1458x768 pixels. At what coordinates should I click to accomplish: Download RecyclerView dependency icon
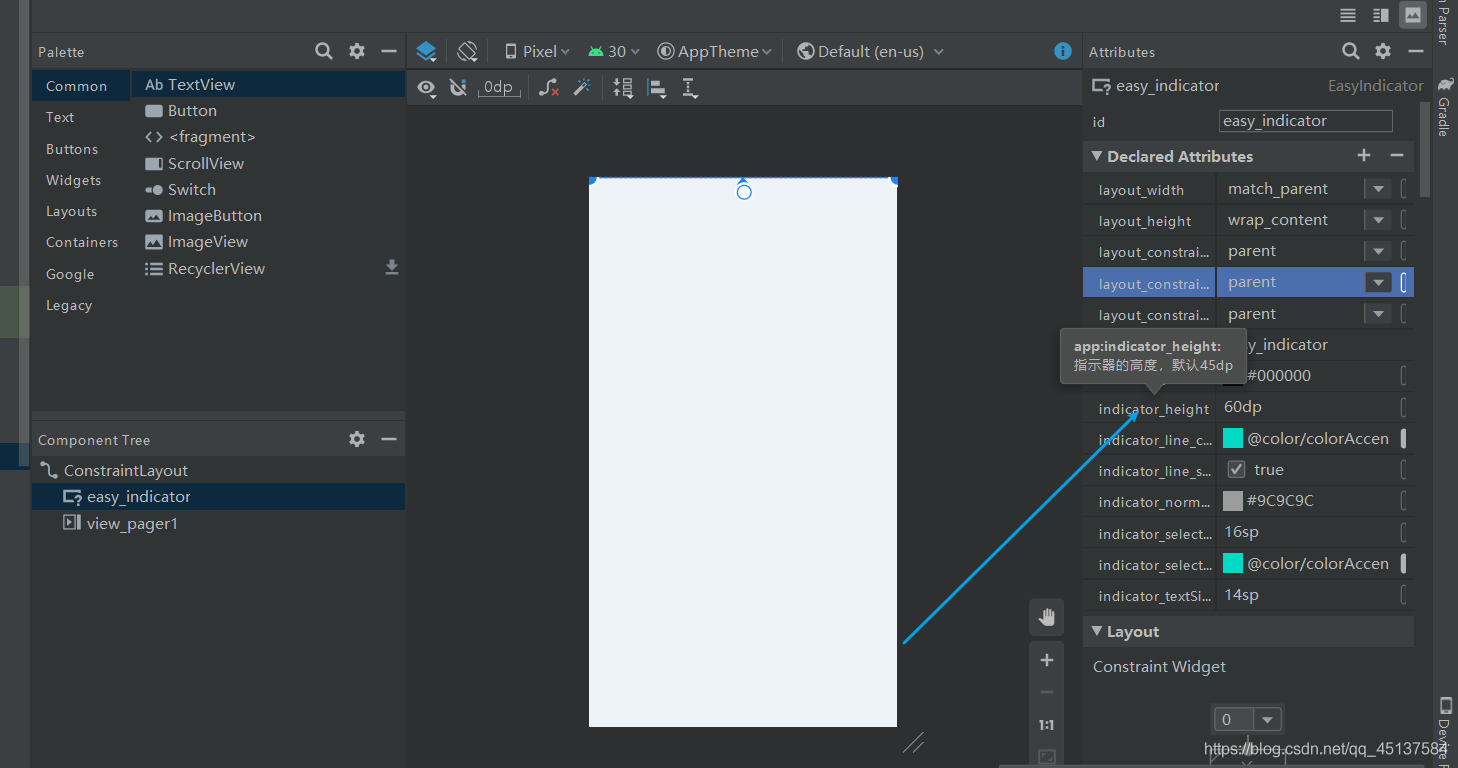[x=392, y=267]
